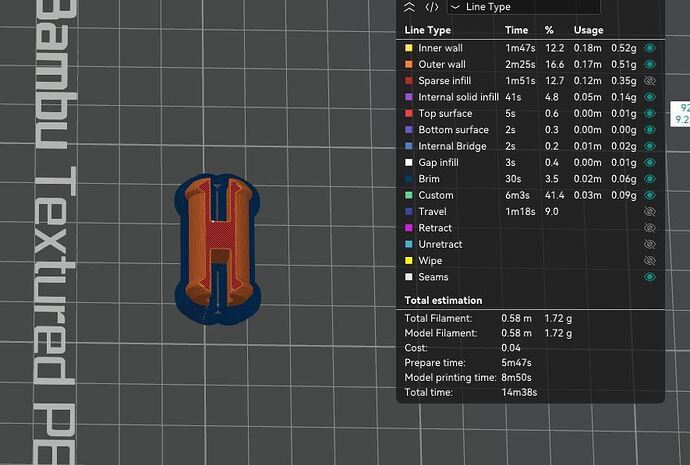Viewport: 690px width, 465px height.
Task: Click the Time column header
Action: pos(516,30)
